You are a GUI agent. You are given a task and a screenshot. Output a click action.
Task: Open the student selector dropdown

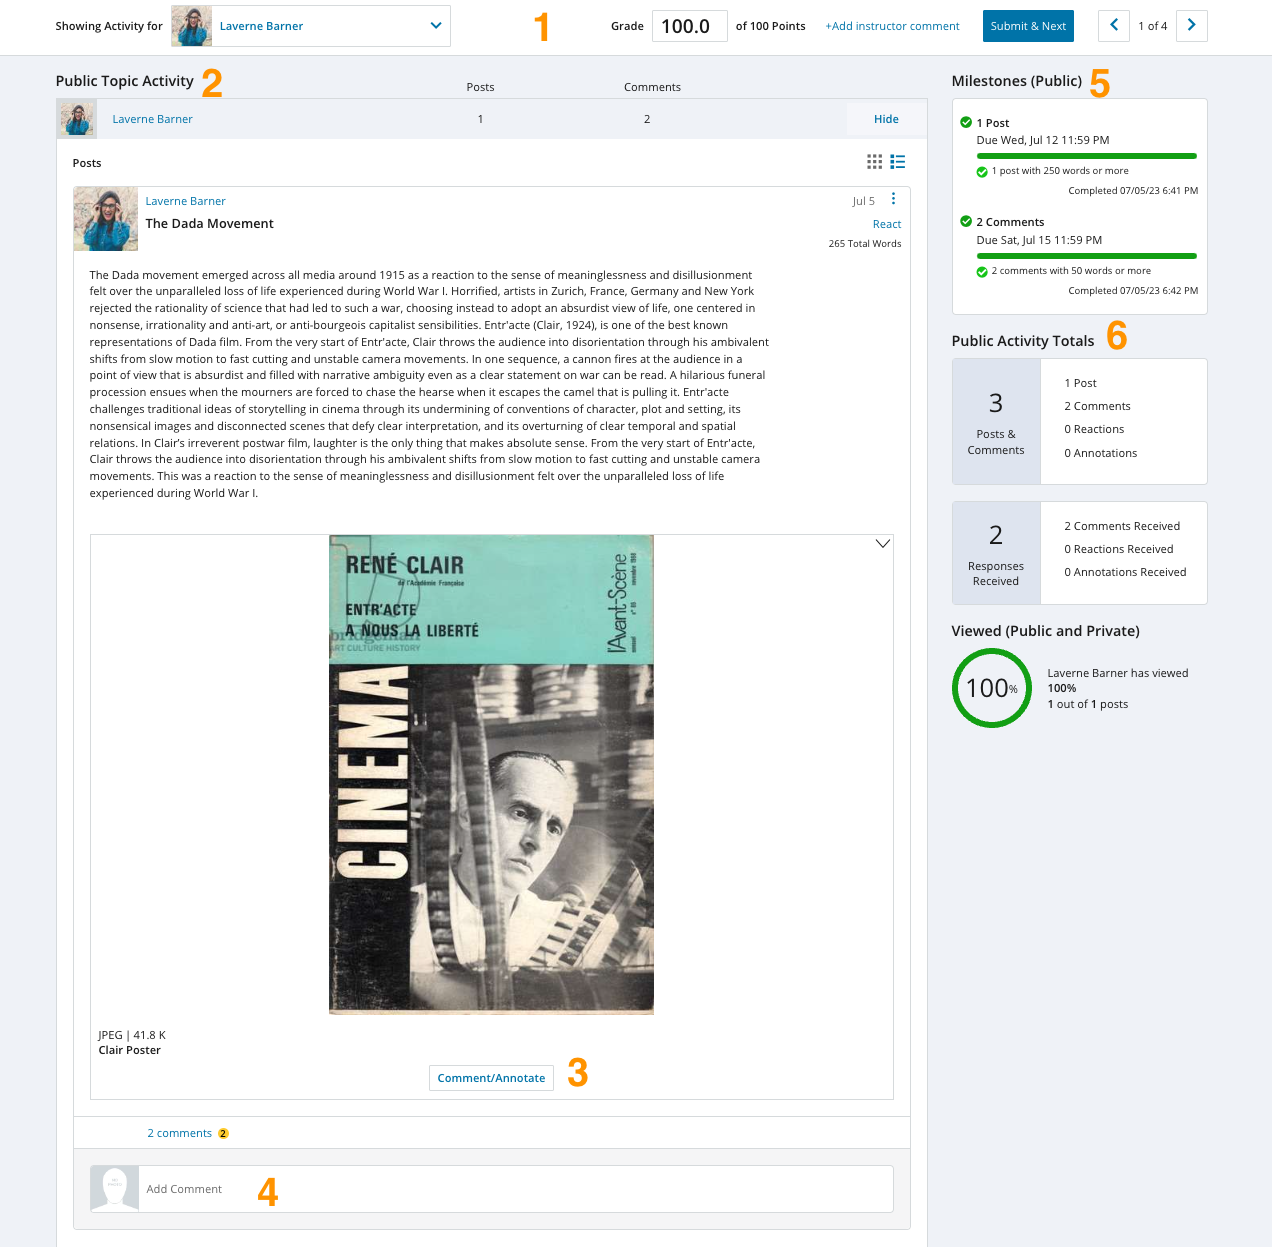point(435,26)
